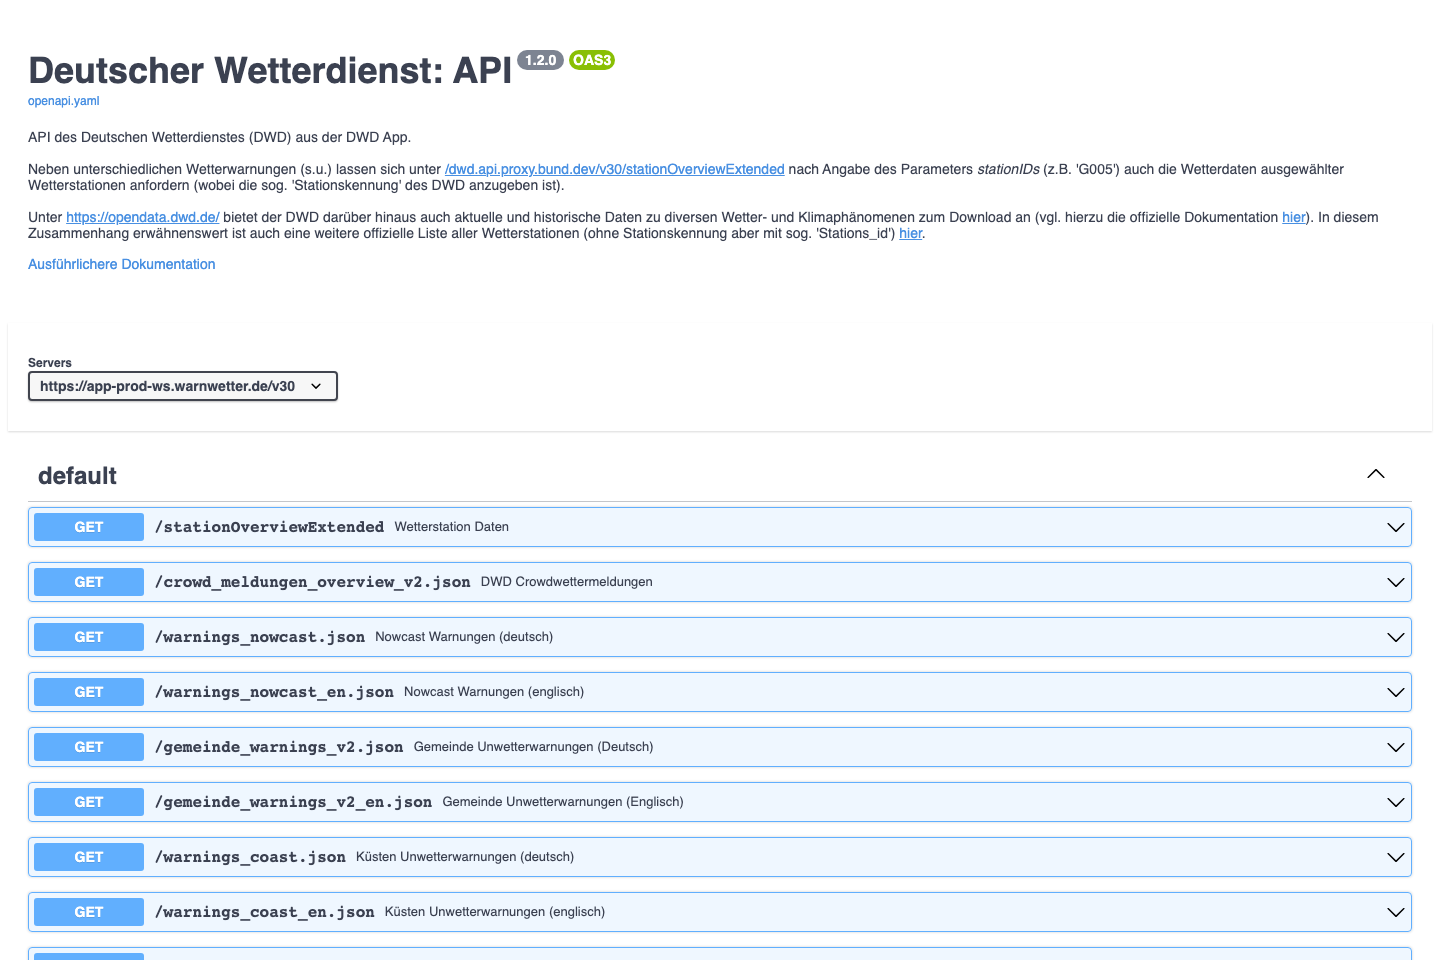Screen dimensions: 1440x960
Task: Expand the /stationOverviewExtended endpoint
Action: pos(1396,527)
